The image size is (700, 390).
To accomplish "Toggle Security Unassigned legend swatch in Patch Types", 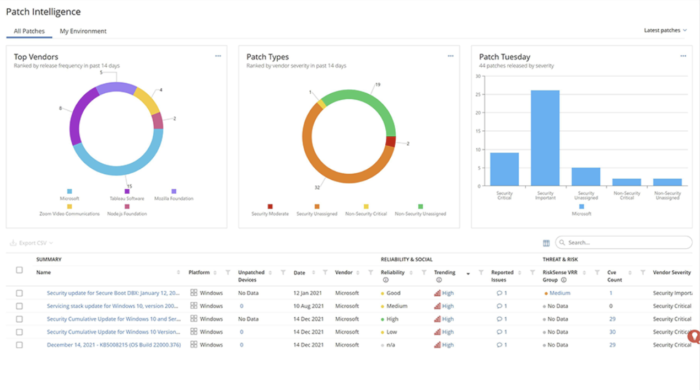I will (x=317, y=207).
